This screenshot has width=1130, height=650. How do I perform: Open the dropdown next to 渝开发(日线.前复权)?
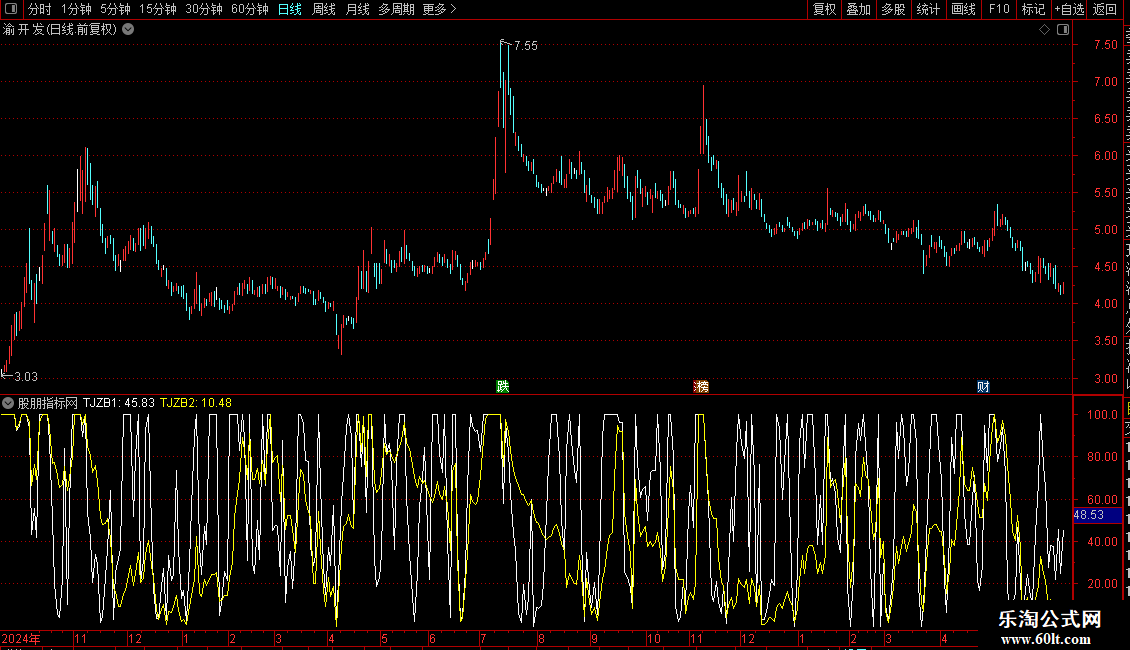(128, 30)
